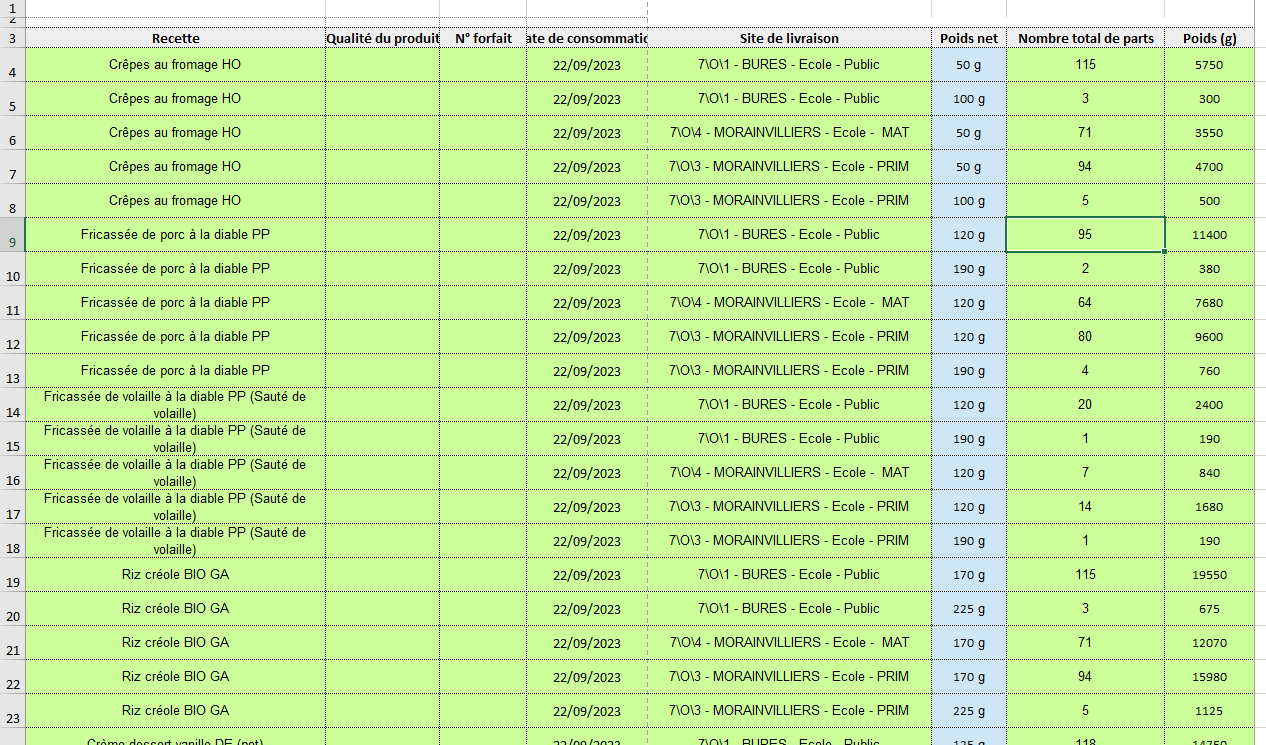Select the N° forfait header cell

pyautogui.click(x=483, y=38)
